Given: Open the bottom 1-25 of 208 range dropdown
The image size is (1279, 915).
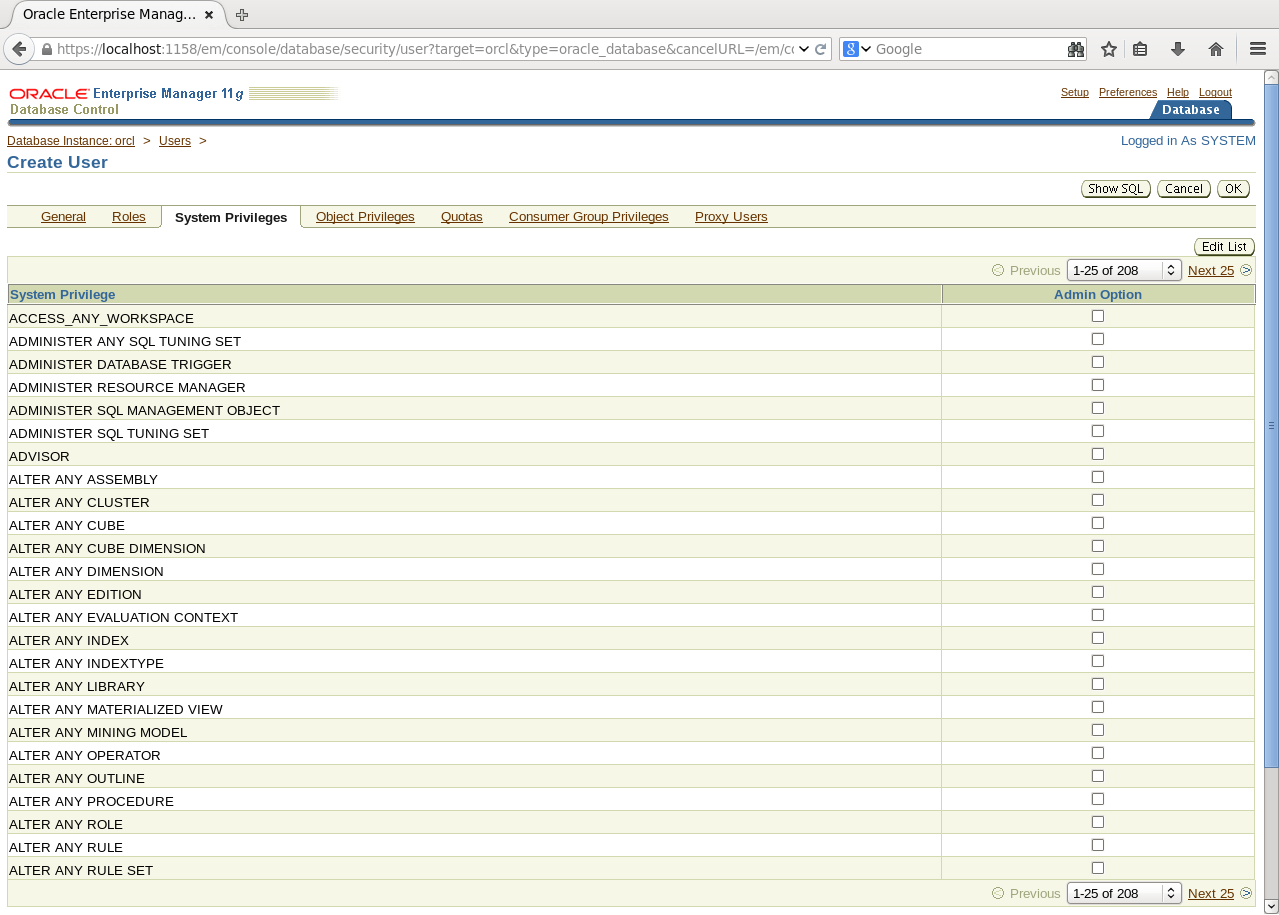Looking at the screenshot, I should pyautogui.click(x=1124, y=893).
